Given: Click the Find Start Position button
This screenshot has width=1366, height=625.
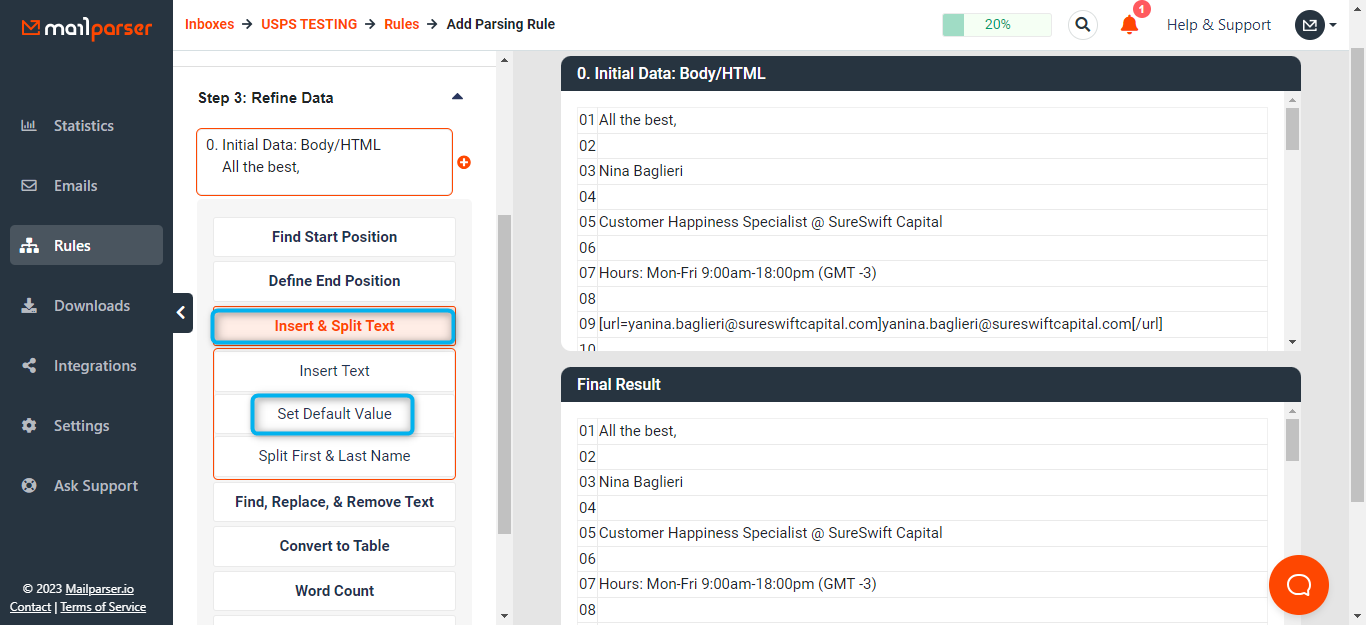Looking at the screenshot, I should click(x=333, y=237).
